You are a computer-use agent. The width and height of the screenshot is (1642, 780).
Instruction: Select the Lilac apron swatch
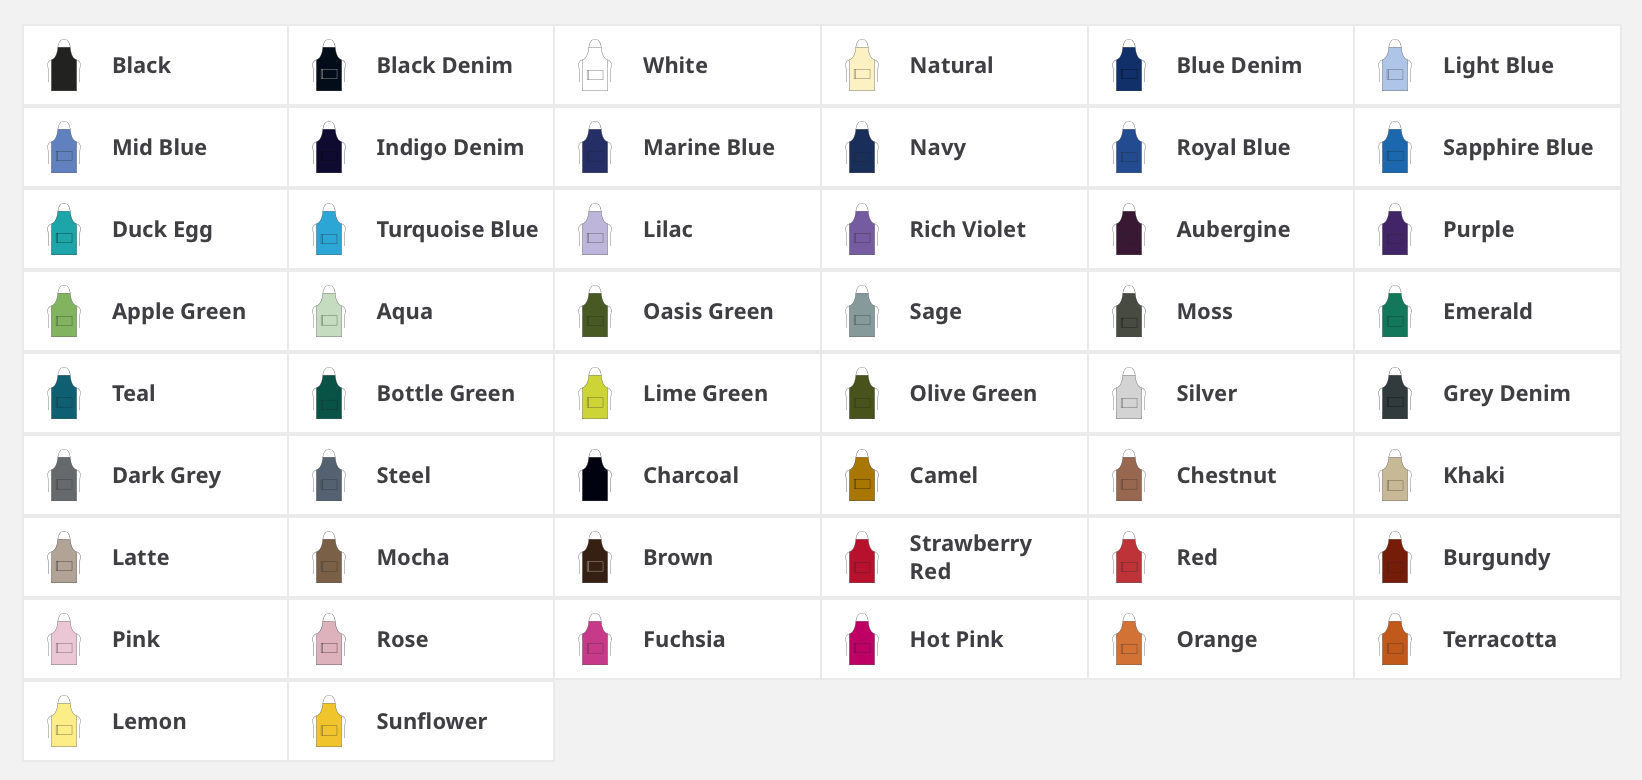tap(595, 229)
